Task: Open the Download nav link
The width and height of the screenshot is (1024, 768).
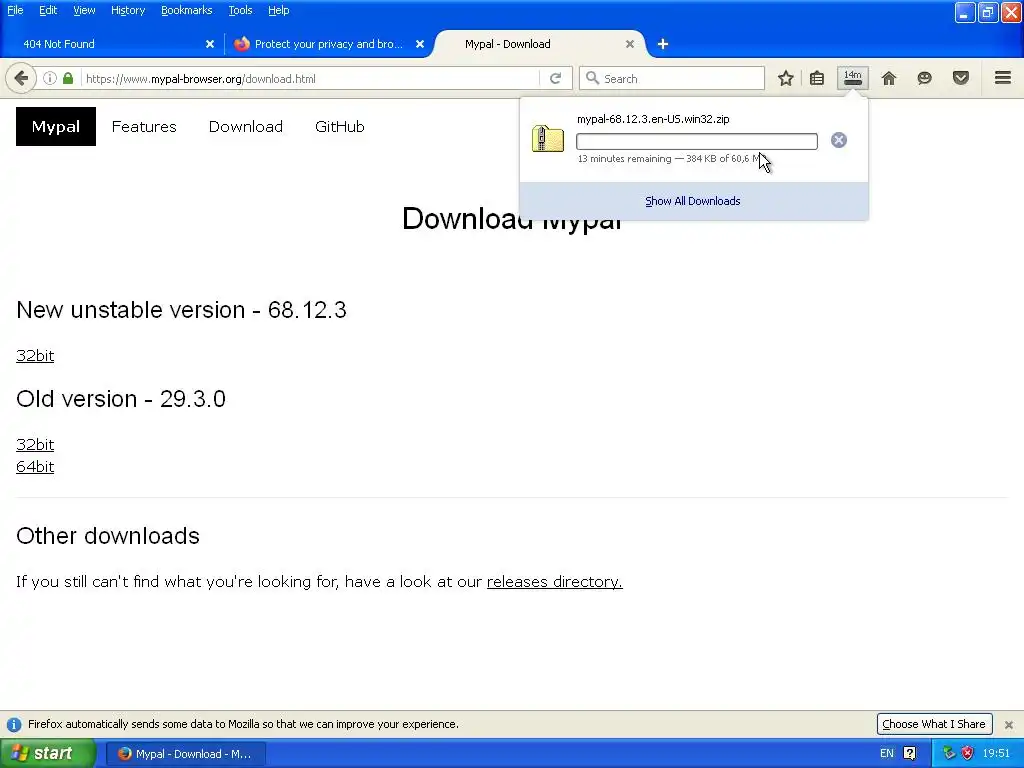Action: [246, 127]
